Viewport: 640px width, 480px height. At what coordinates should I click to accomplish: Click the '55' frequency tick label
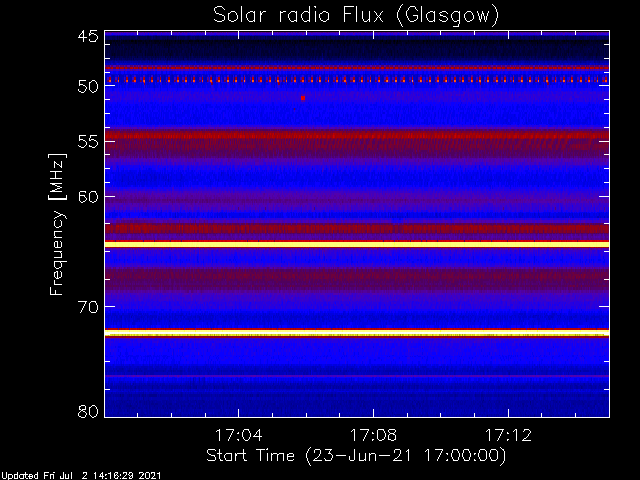tap(88, 142)
